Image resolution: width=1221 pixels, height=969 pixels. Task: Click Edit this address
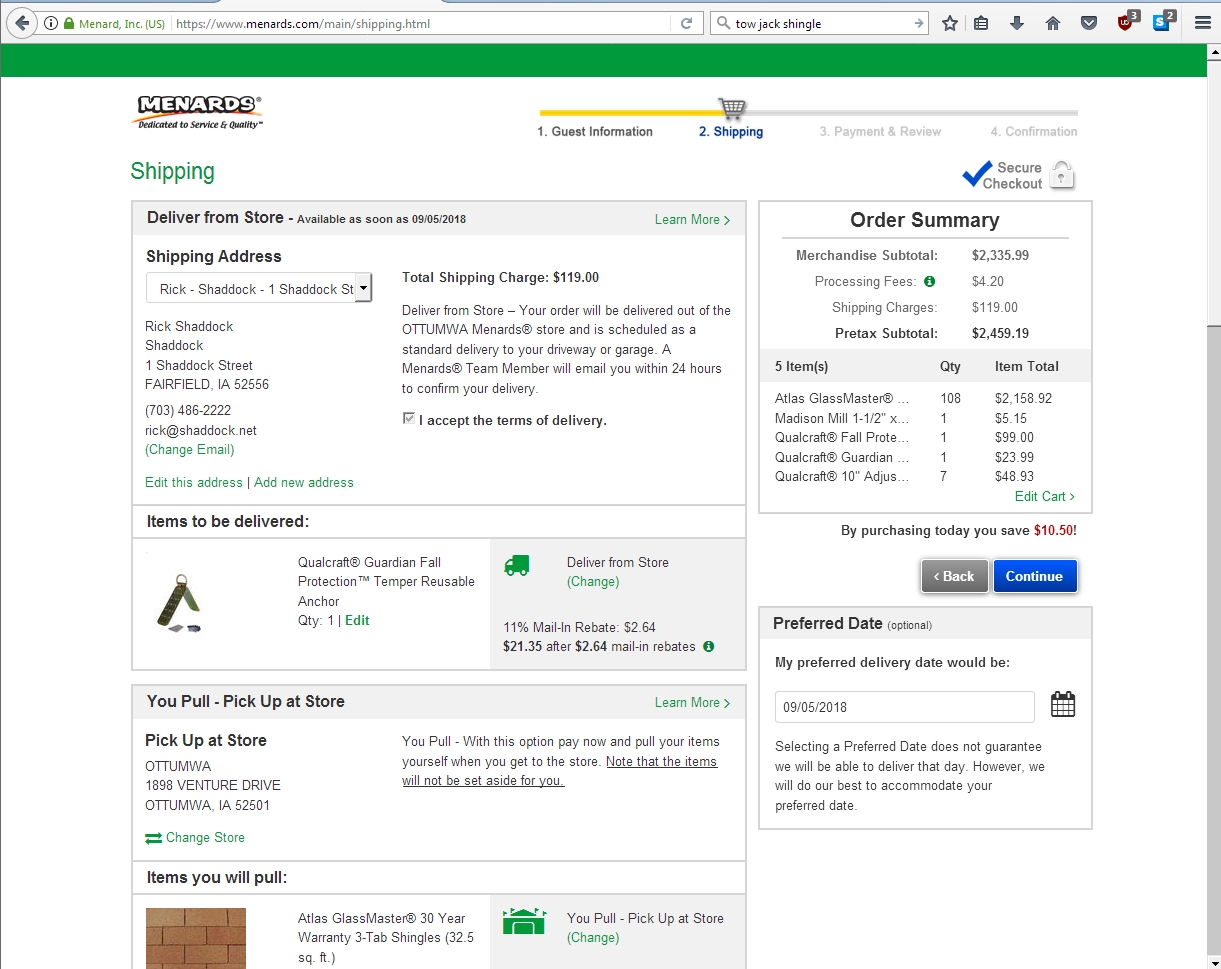(194, 482)
